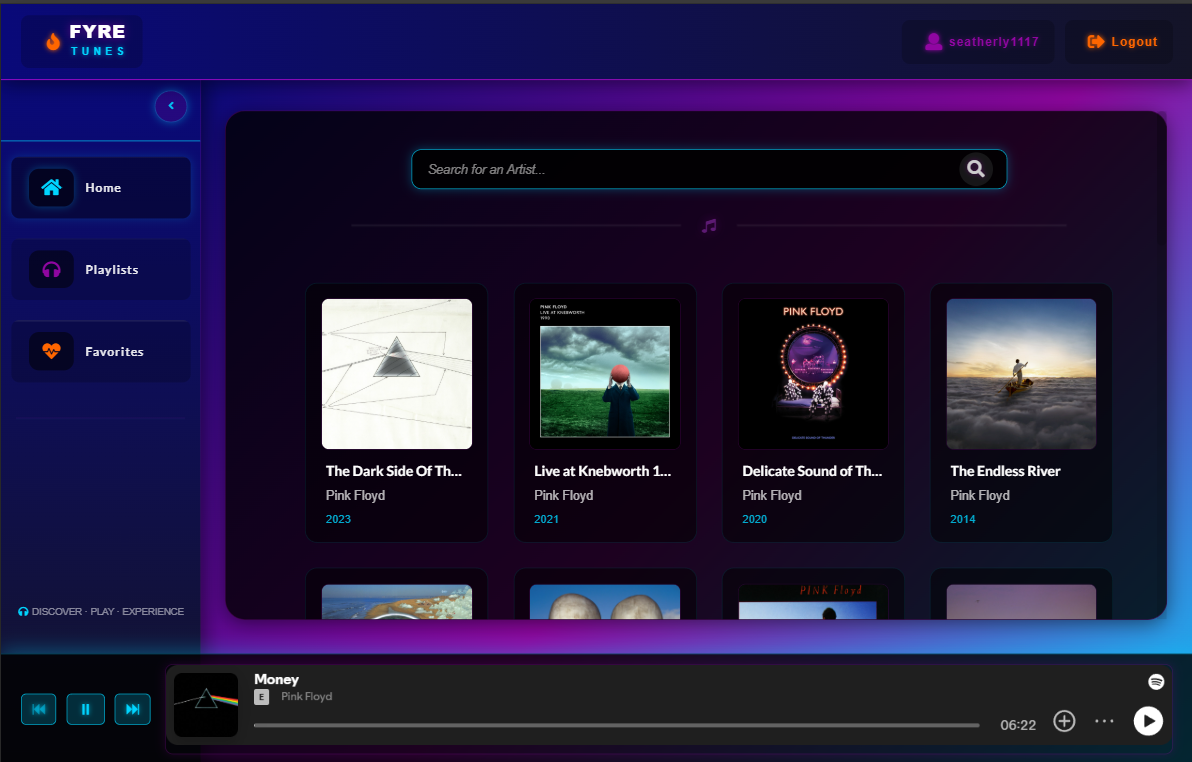Click the song progress bar
This screenshot has height=762, width=1192.
click(x=617, y=724)
